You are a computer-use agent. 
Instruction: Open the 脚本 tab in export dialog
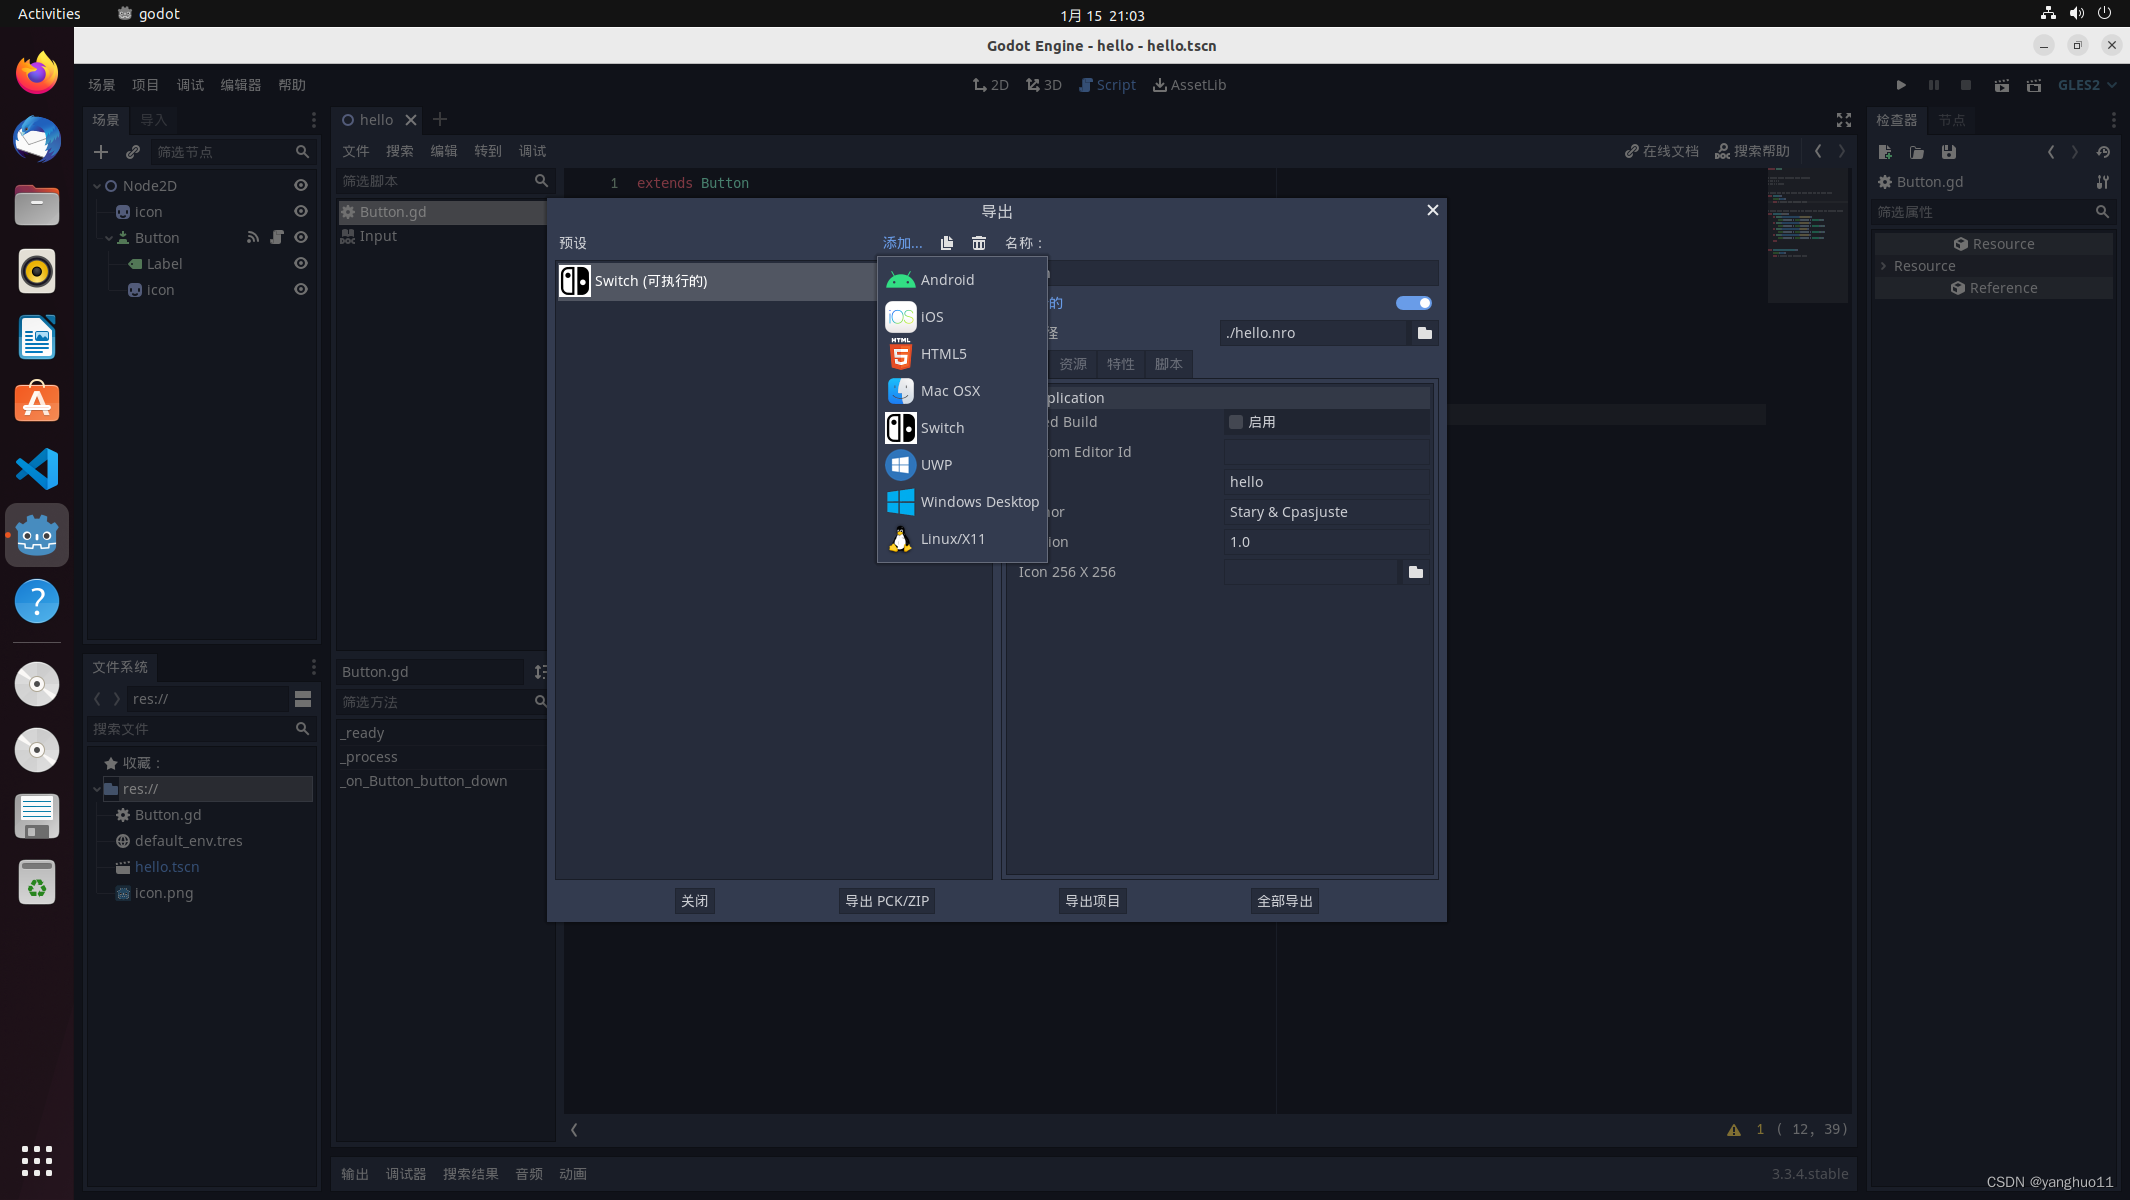[1169, 364]
